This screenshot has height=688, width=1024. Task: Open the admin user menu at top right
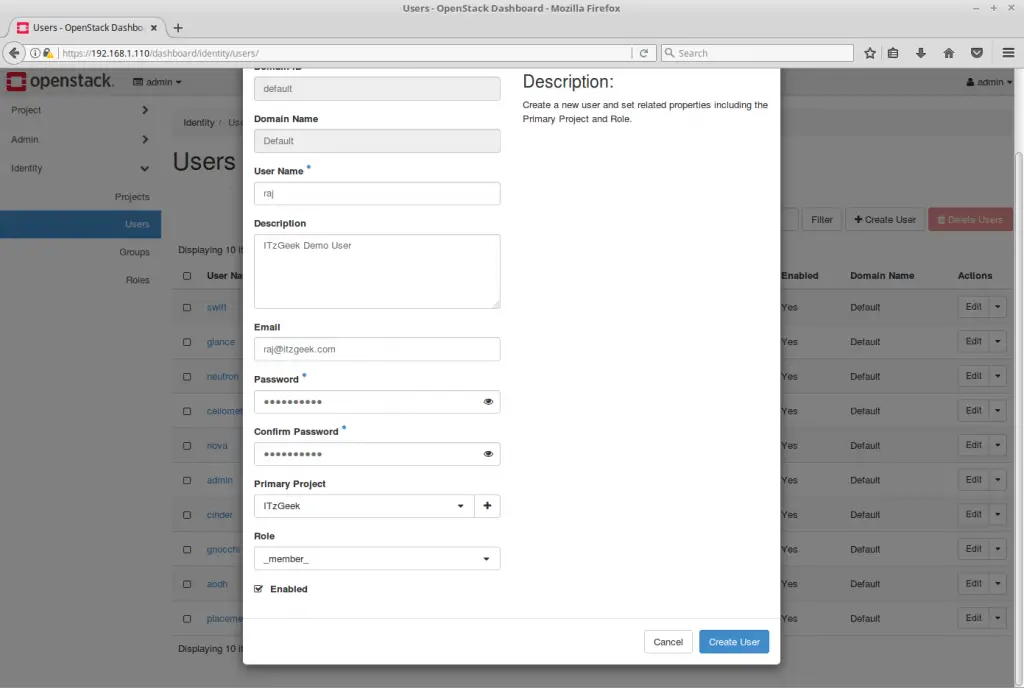(x=989, y=82)
